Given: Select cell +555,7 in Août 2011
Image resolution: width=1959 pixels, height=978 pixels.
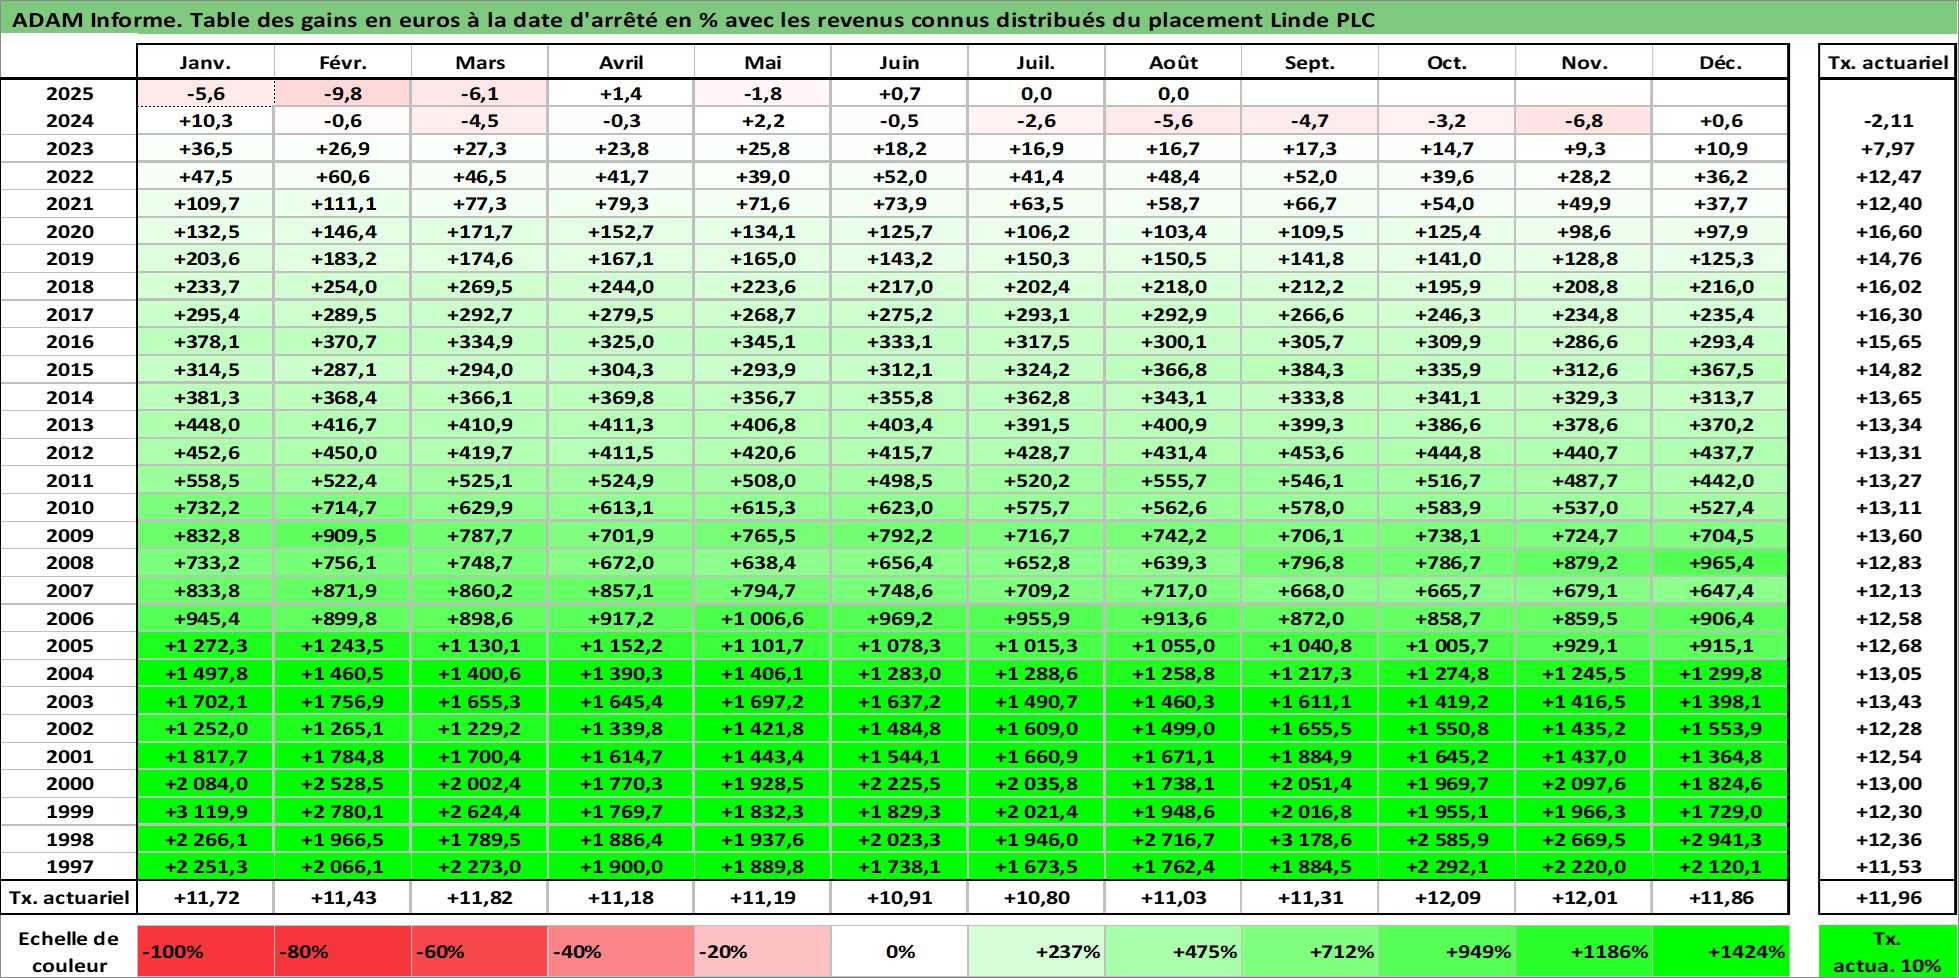Looking at the screenshot, I should tap(1173, 481).
